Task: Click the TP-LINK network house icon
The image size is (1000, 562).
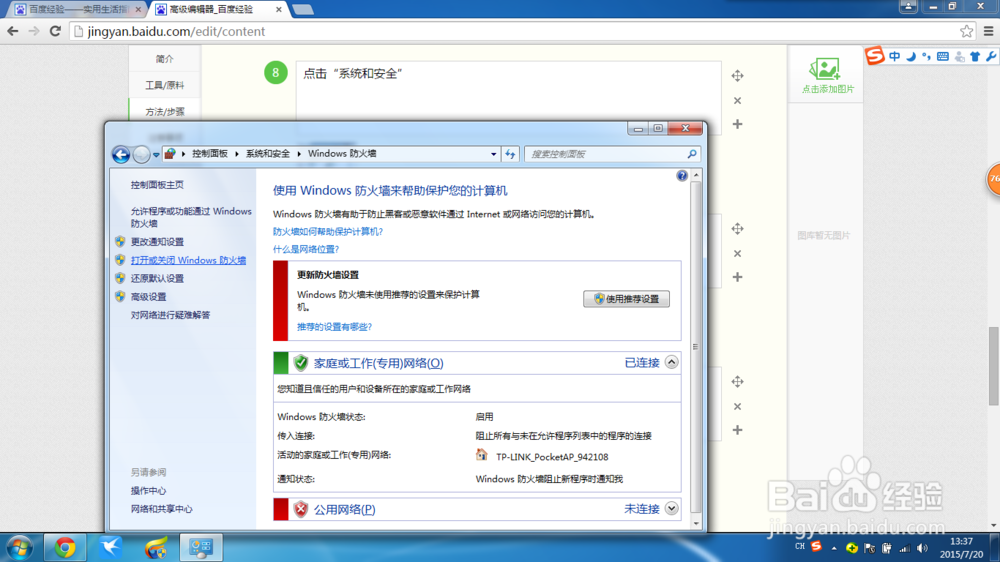Action: (x=482, y=455)
